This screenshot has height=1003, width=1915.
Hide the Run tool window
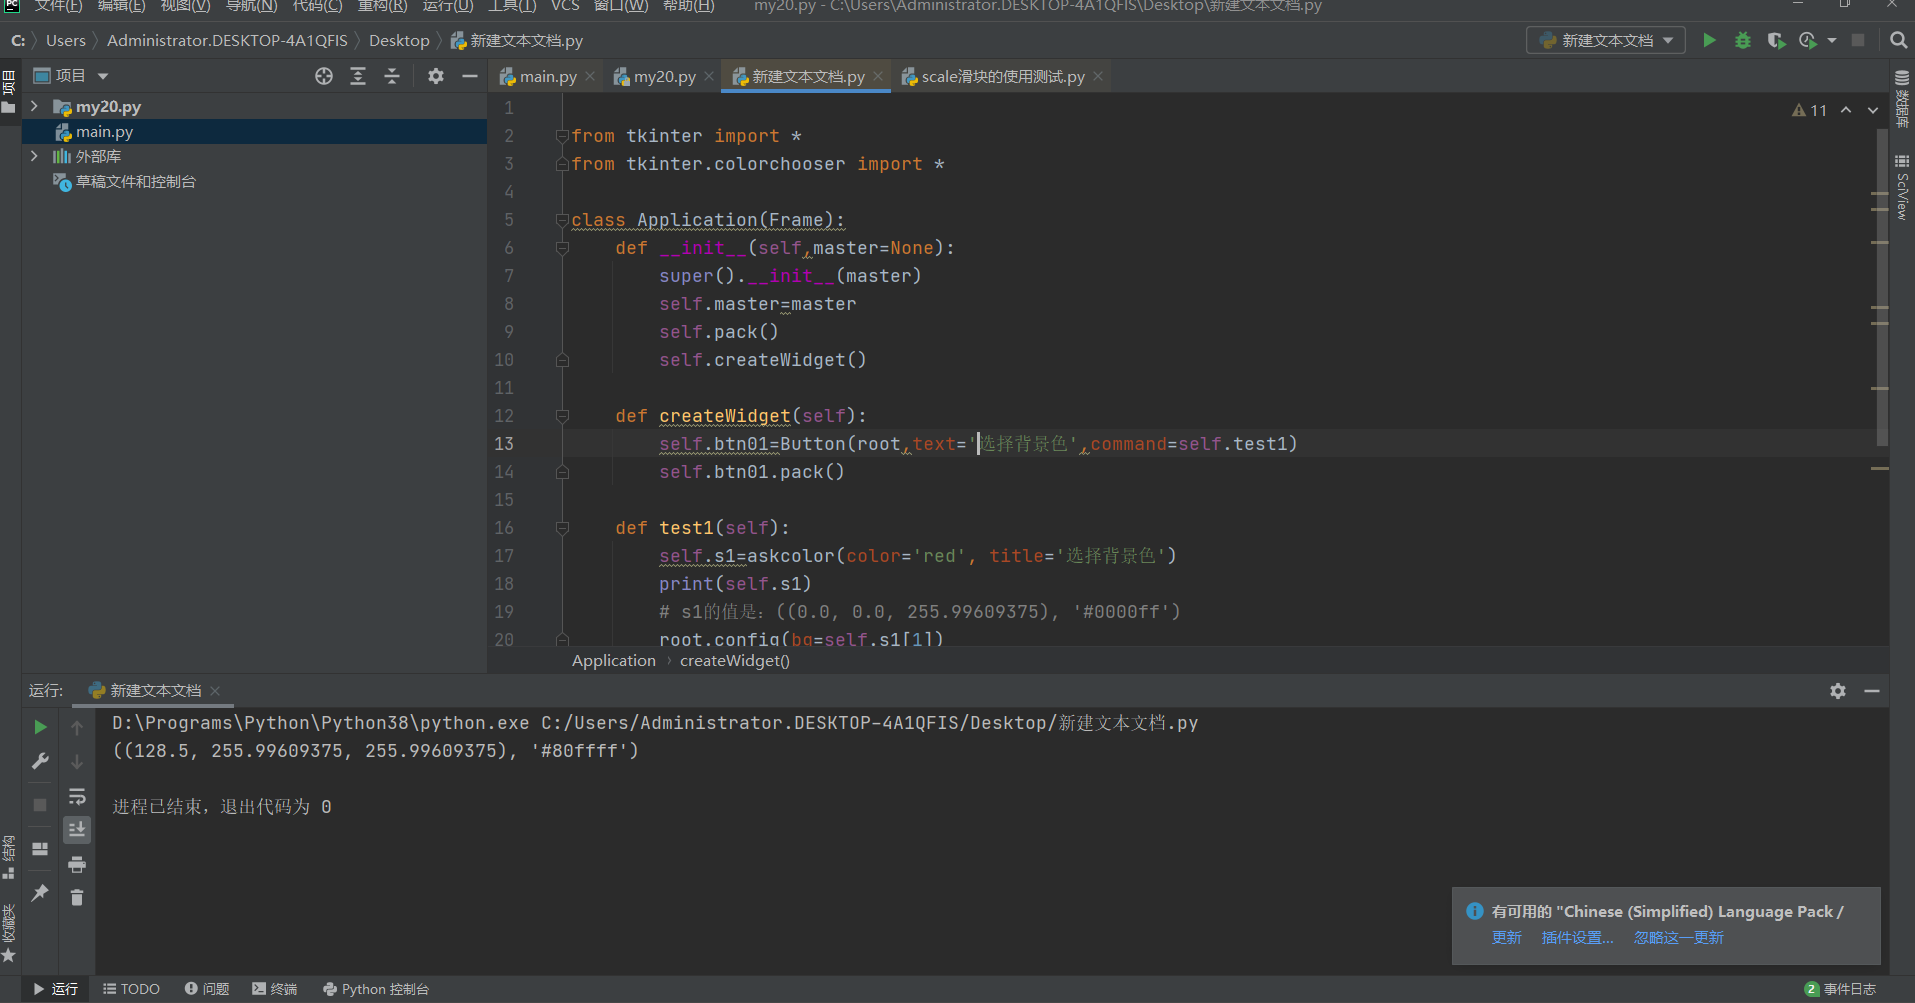click(1872, 691)
